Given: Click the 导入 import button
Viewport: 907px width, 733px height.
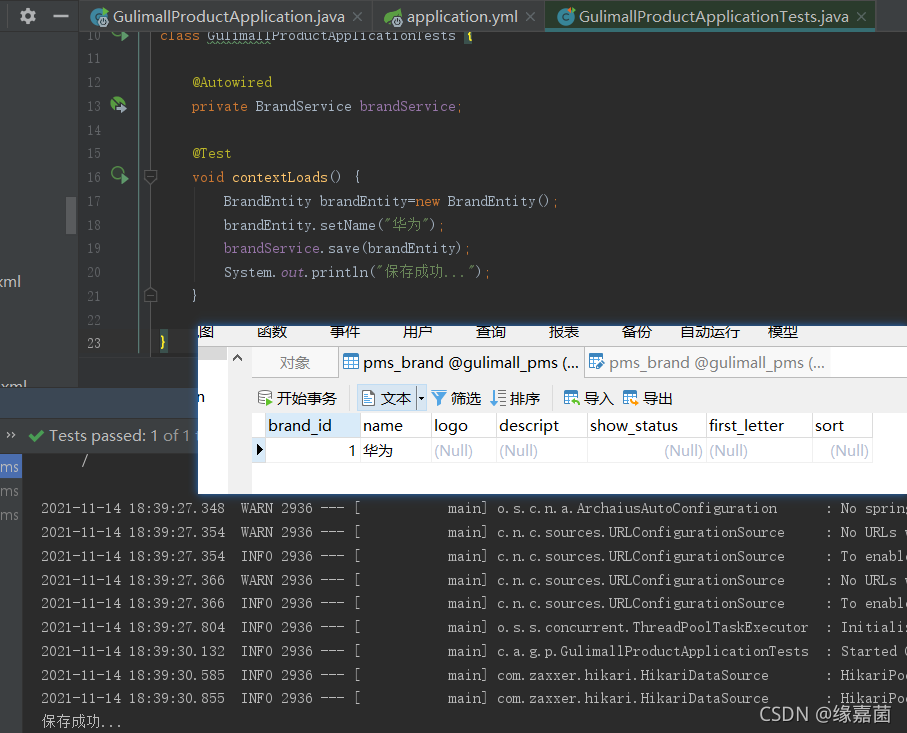Looking at the screenshot, I should click(x=588, y=398).
